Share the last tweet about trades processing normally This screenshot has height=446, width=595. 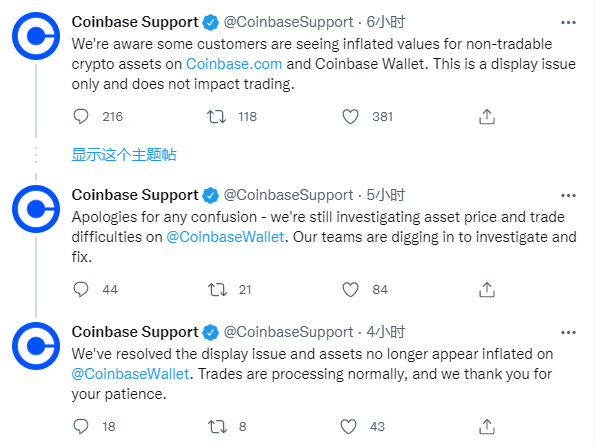coord(487,427)
